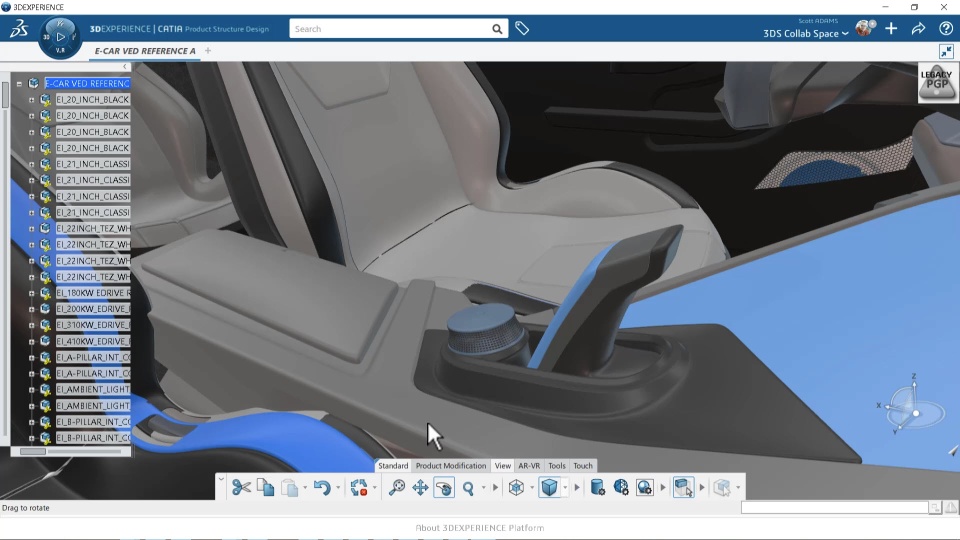Click the plus Add icon in header
Screen dimensions: 960x540
pos(891,28)
